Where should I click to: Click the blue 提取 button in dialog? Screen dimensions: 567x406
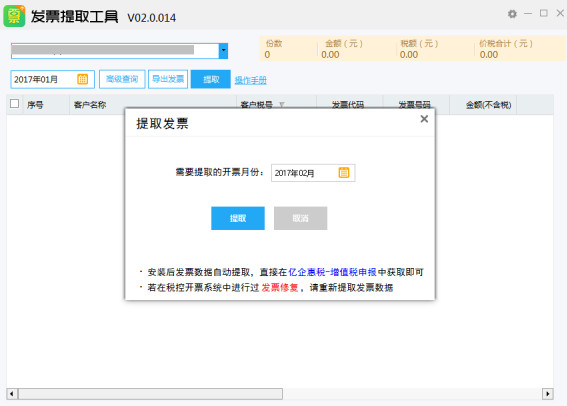tap(238, 218)
